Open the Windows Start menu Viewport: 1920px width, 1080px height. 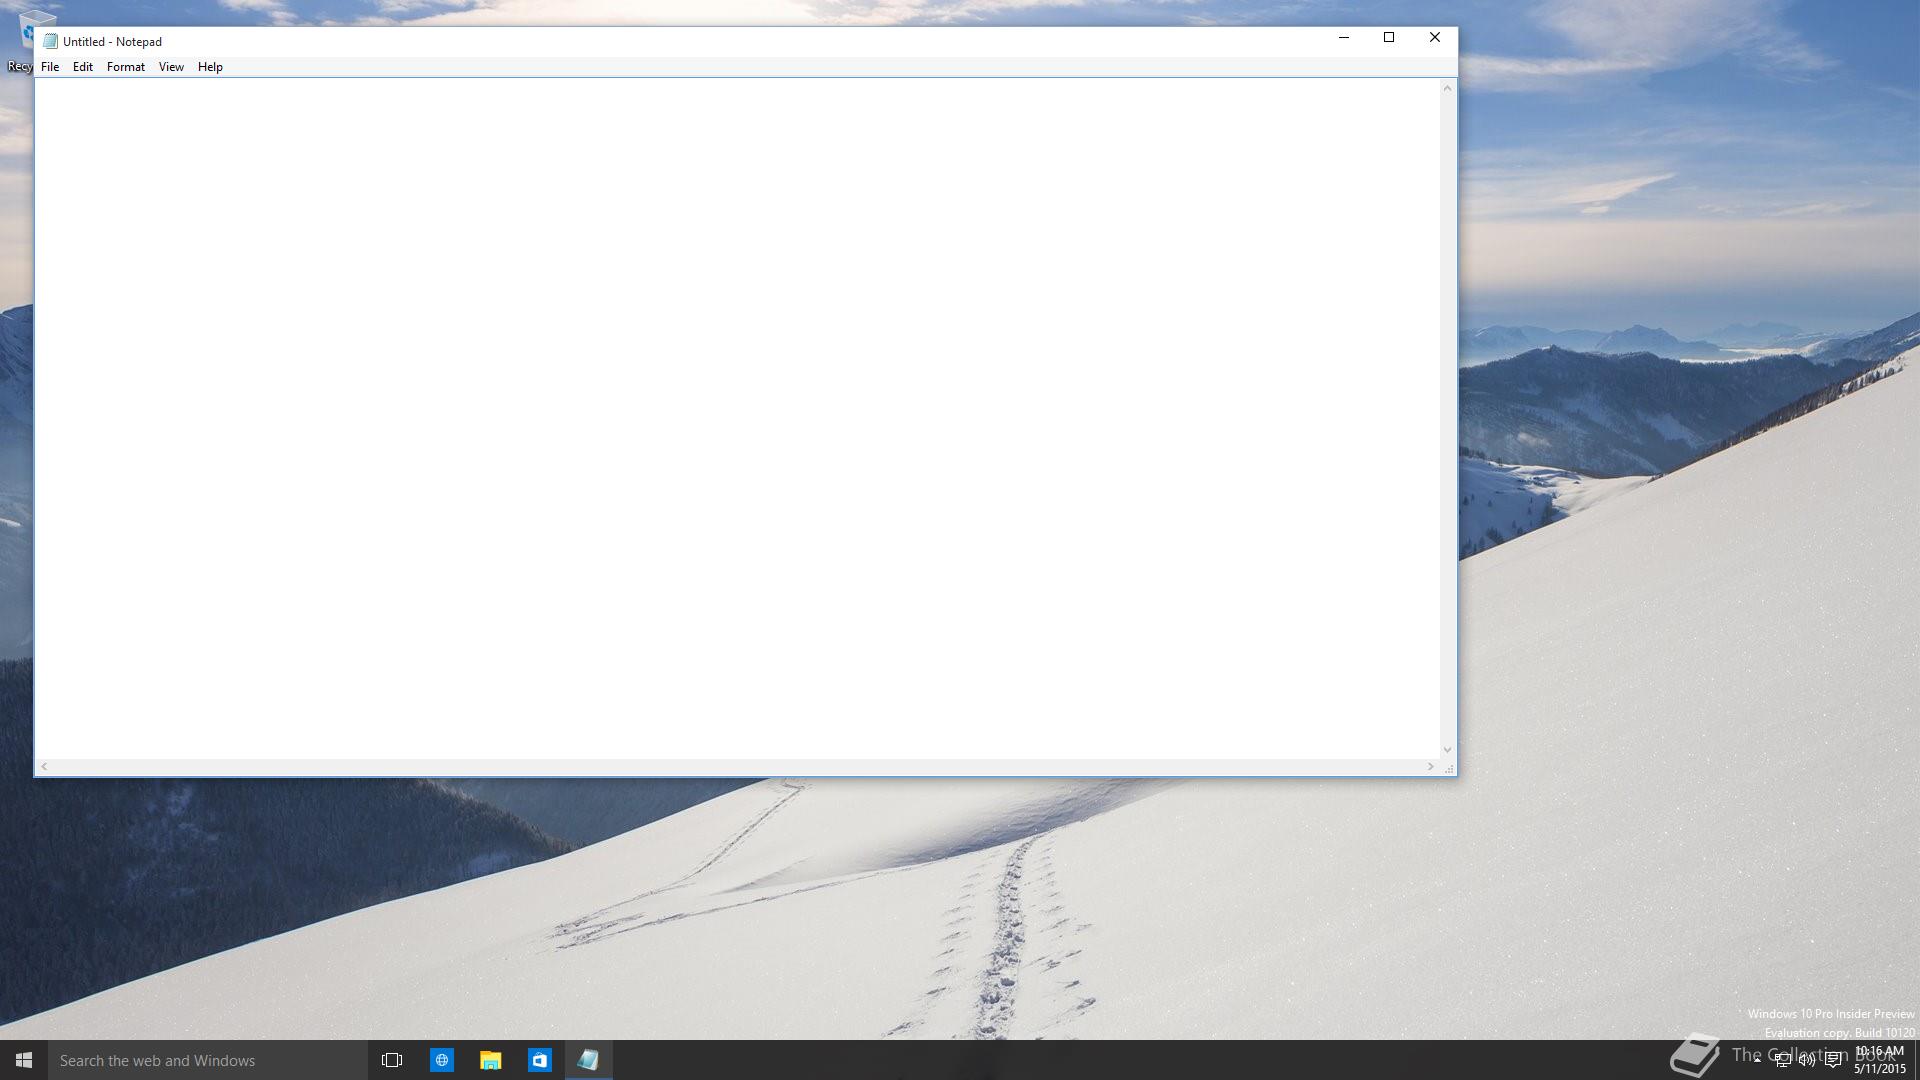pyautogui.click(x=24, y=1060)
